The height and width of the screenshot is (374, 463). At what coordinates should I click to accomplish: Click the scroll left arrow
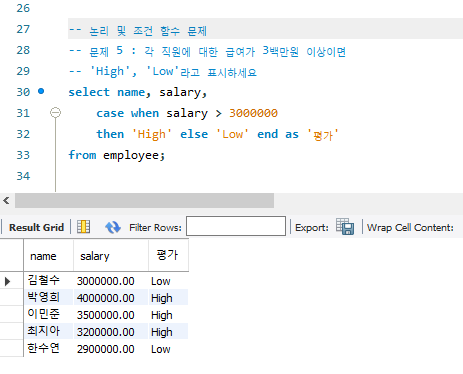(6, 200)
